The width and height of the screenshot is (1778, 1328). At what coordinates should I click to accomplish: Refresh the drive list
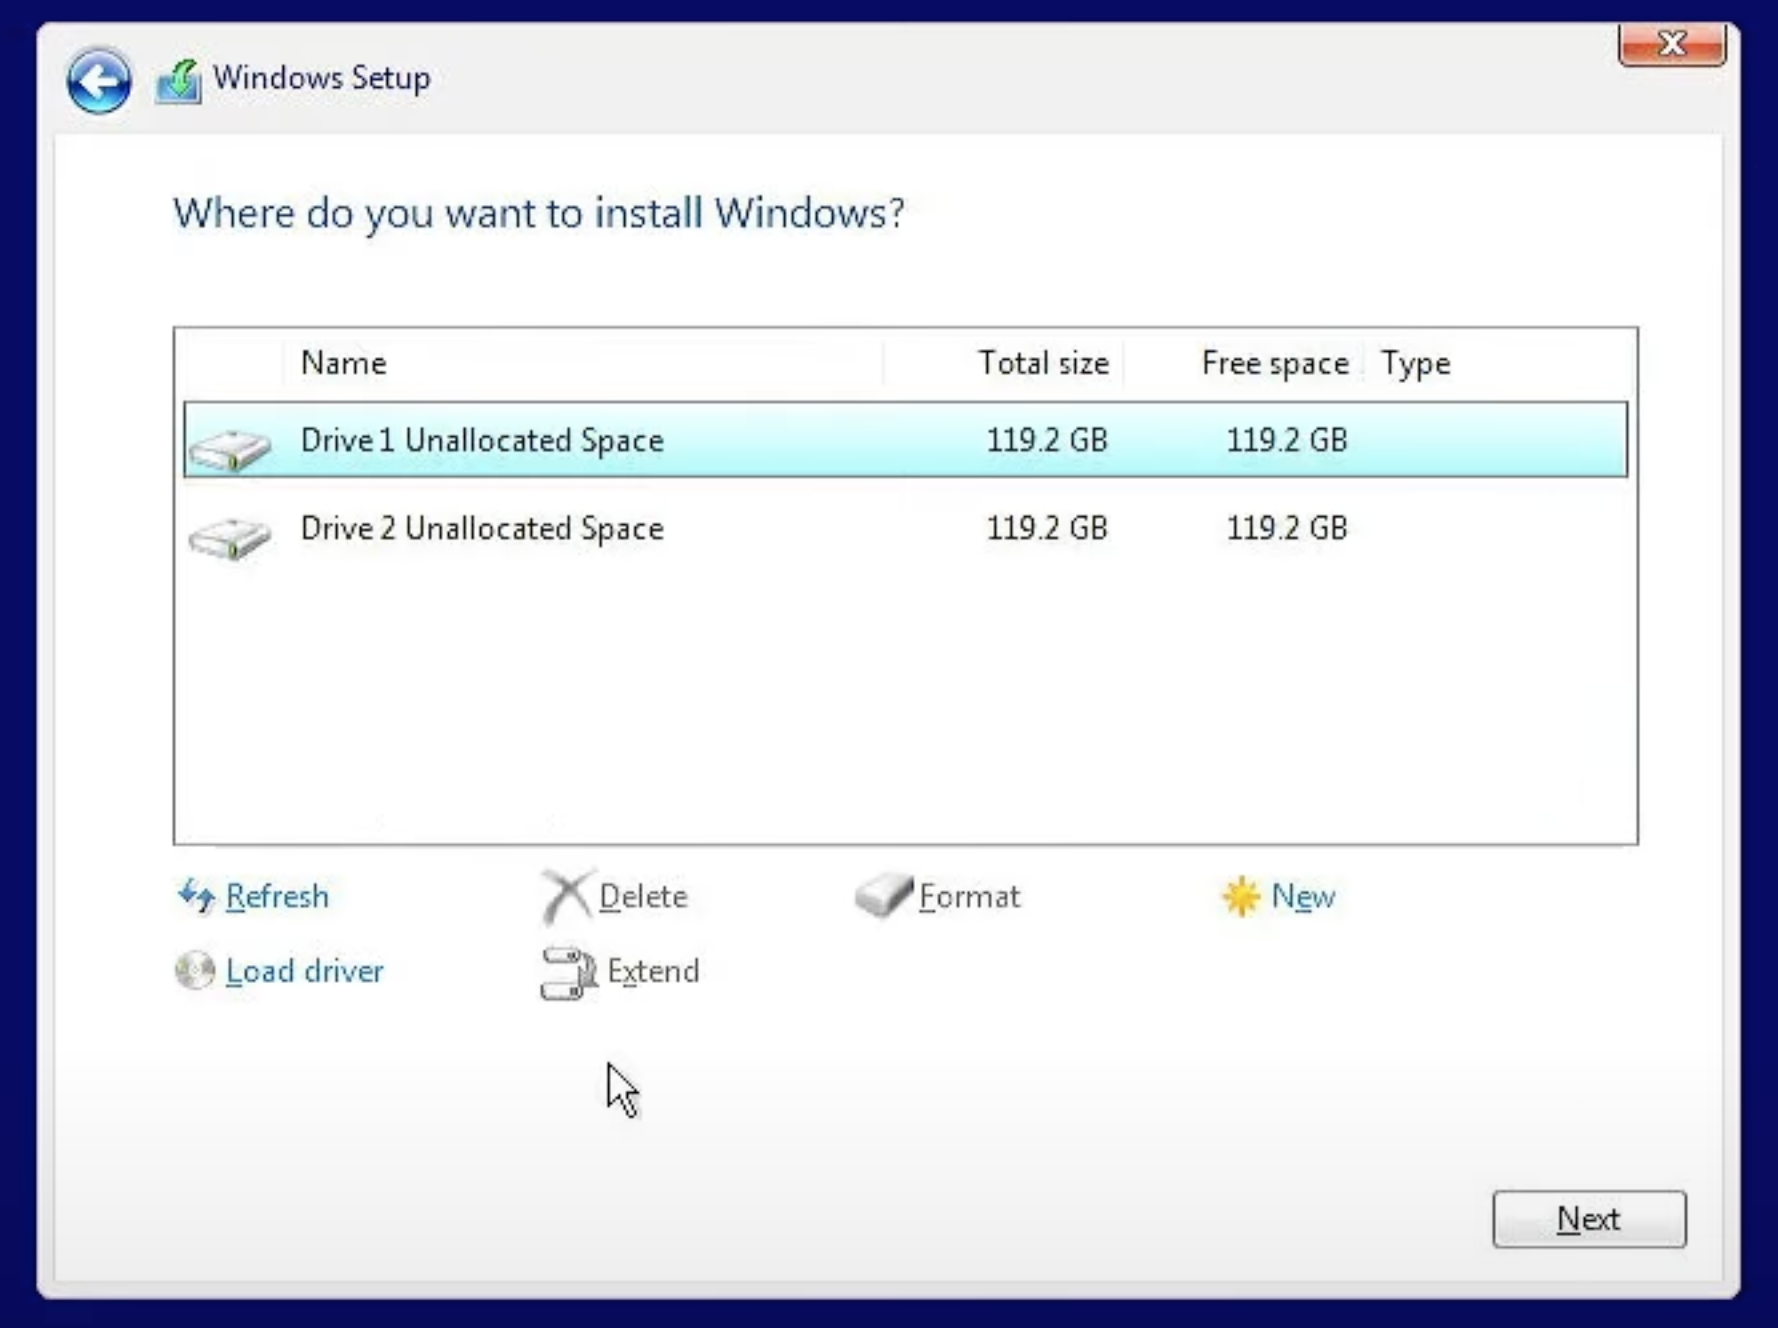click(x=277, y=896)
